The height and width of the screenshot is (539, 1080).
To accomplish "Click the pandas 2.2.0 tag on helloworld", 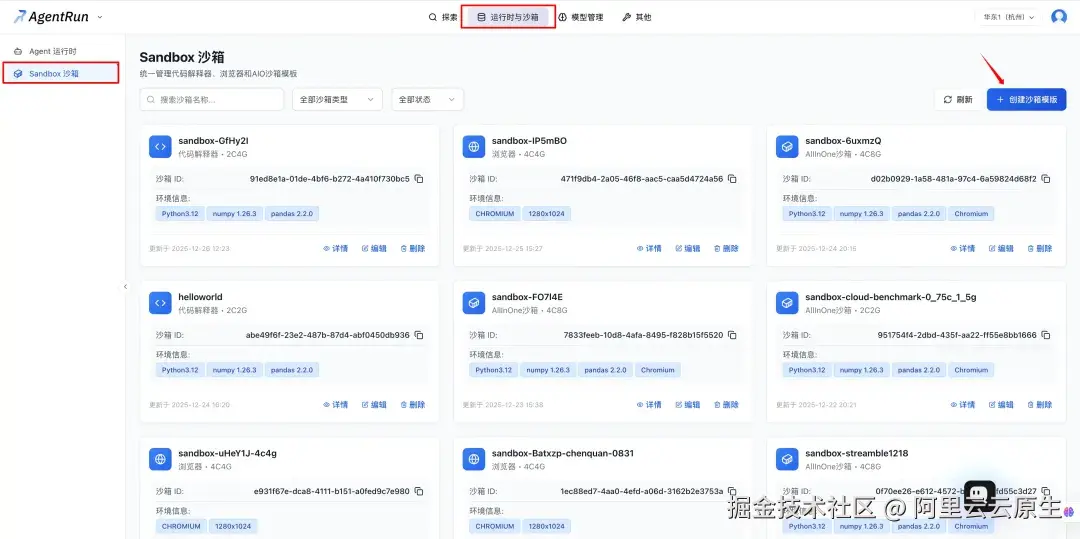I will [292, 370].
